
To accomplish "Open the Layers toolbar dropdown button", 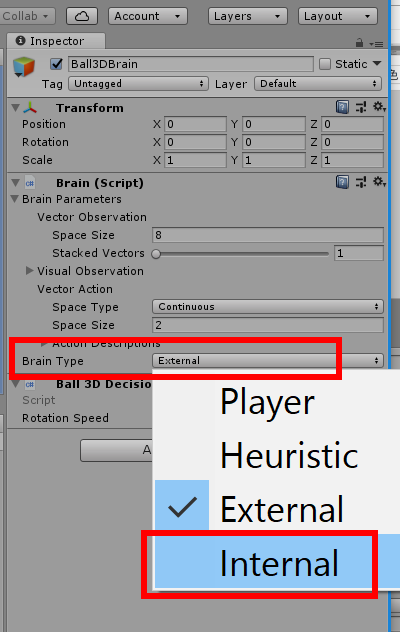I will (x=248, y=16).
